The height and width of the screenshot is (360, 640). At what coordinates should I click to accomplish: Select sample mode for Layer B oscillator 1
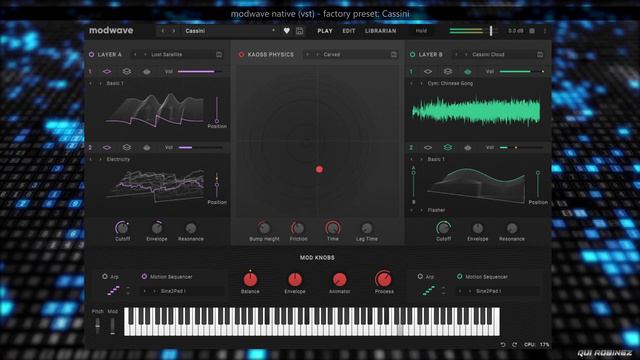point(468,71)
